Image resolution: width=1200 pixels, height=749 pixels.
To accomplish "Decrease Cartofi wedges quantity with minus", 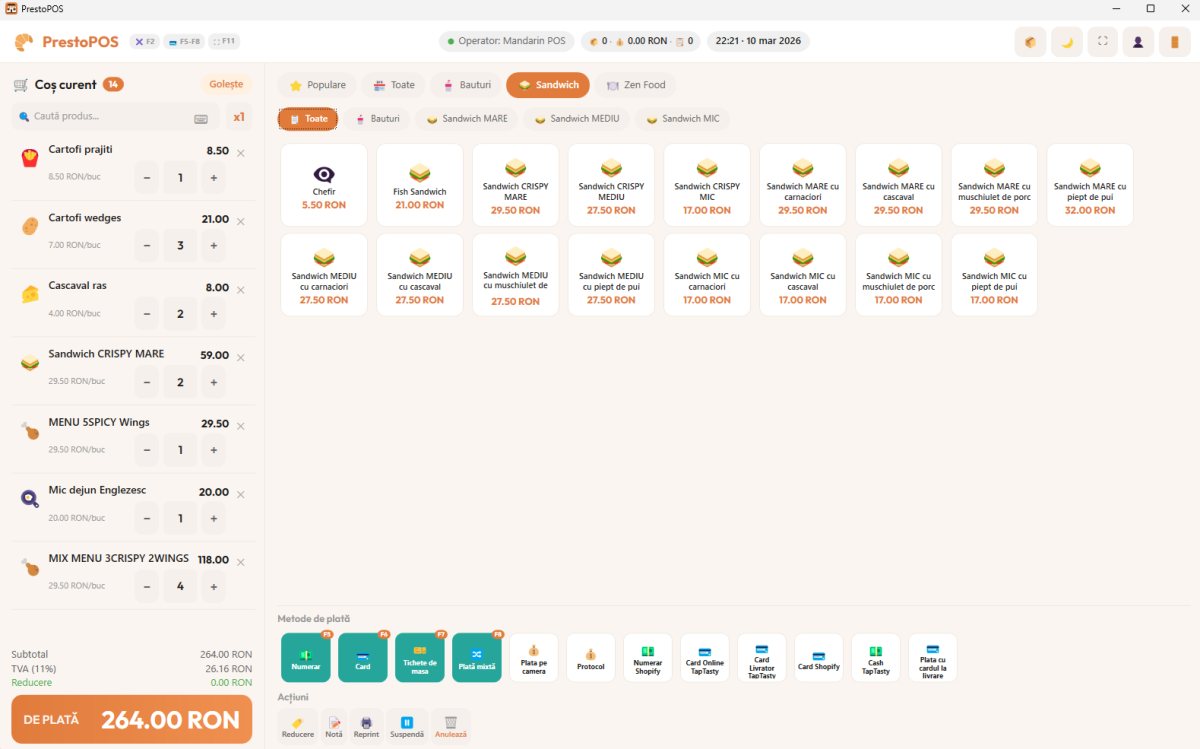I will [x=147, y=246].
